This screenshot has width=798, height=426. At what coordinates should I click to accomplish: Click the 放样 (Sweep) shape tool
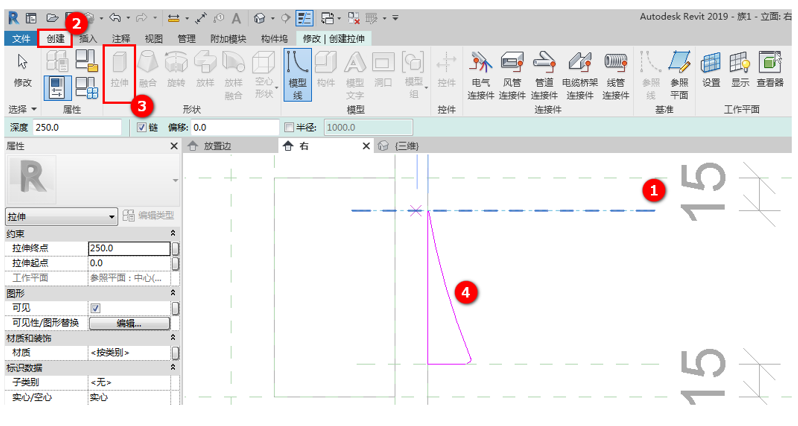205,70
